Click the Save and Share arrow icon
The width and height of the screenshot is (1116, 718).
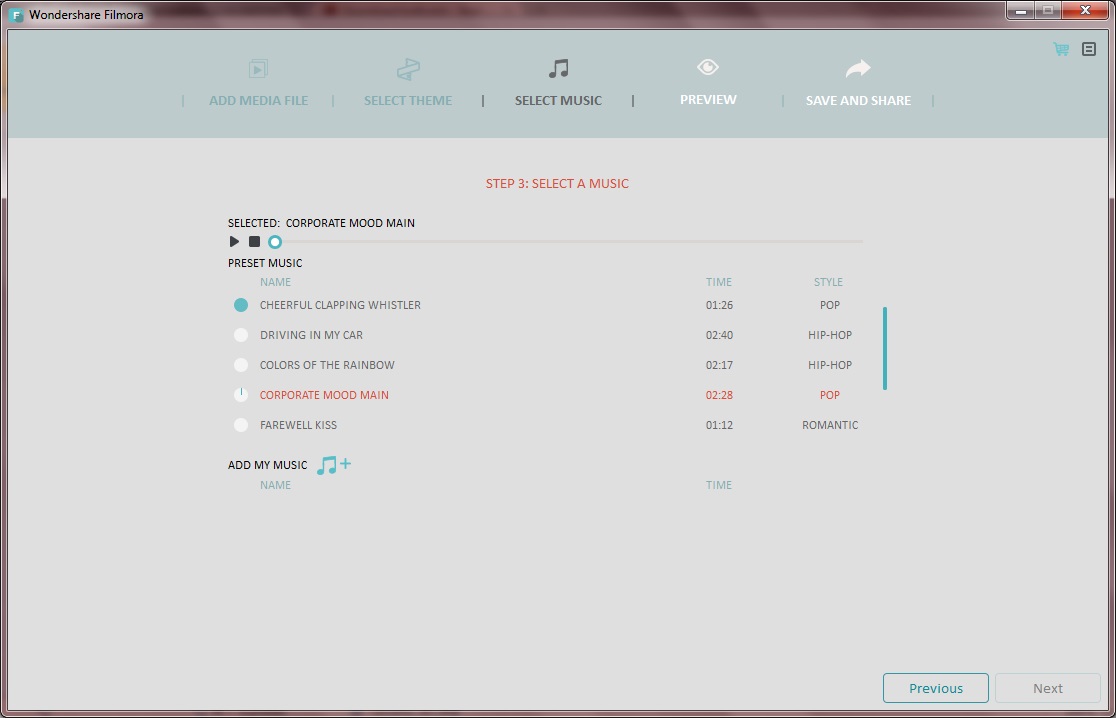[x=857, y=68]
